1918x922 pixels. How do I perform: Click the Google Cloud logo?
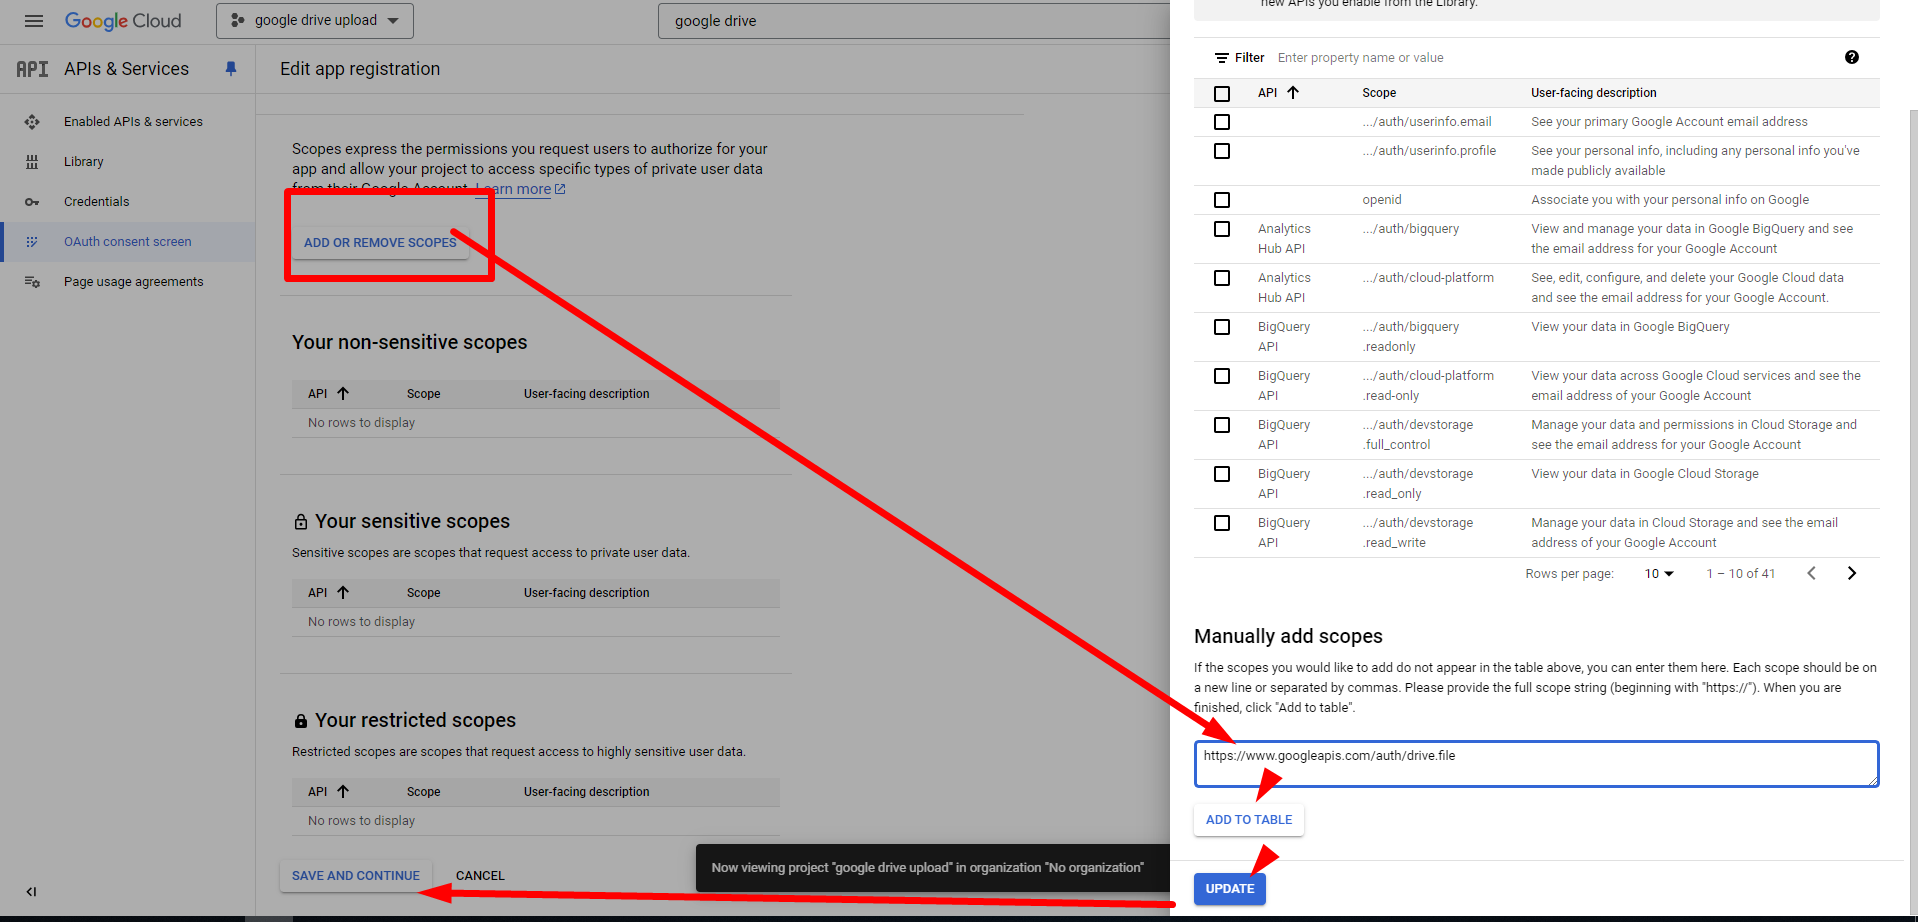click(123, 21)
